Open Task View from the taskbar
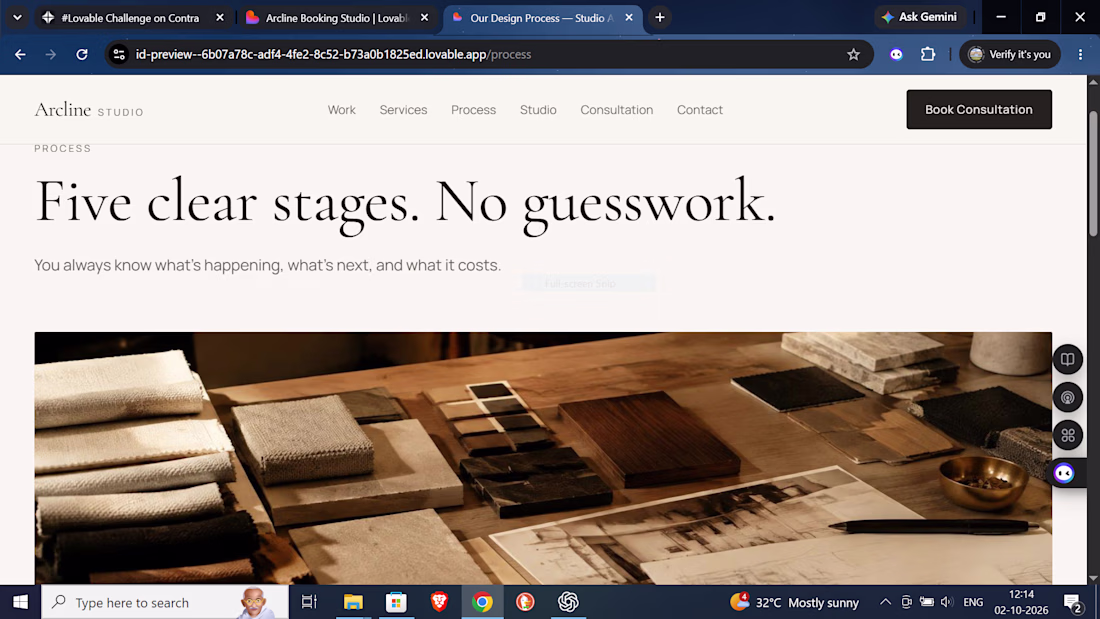The width and height of the screenshot is (1100, 619). [x=309, y=602]
